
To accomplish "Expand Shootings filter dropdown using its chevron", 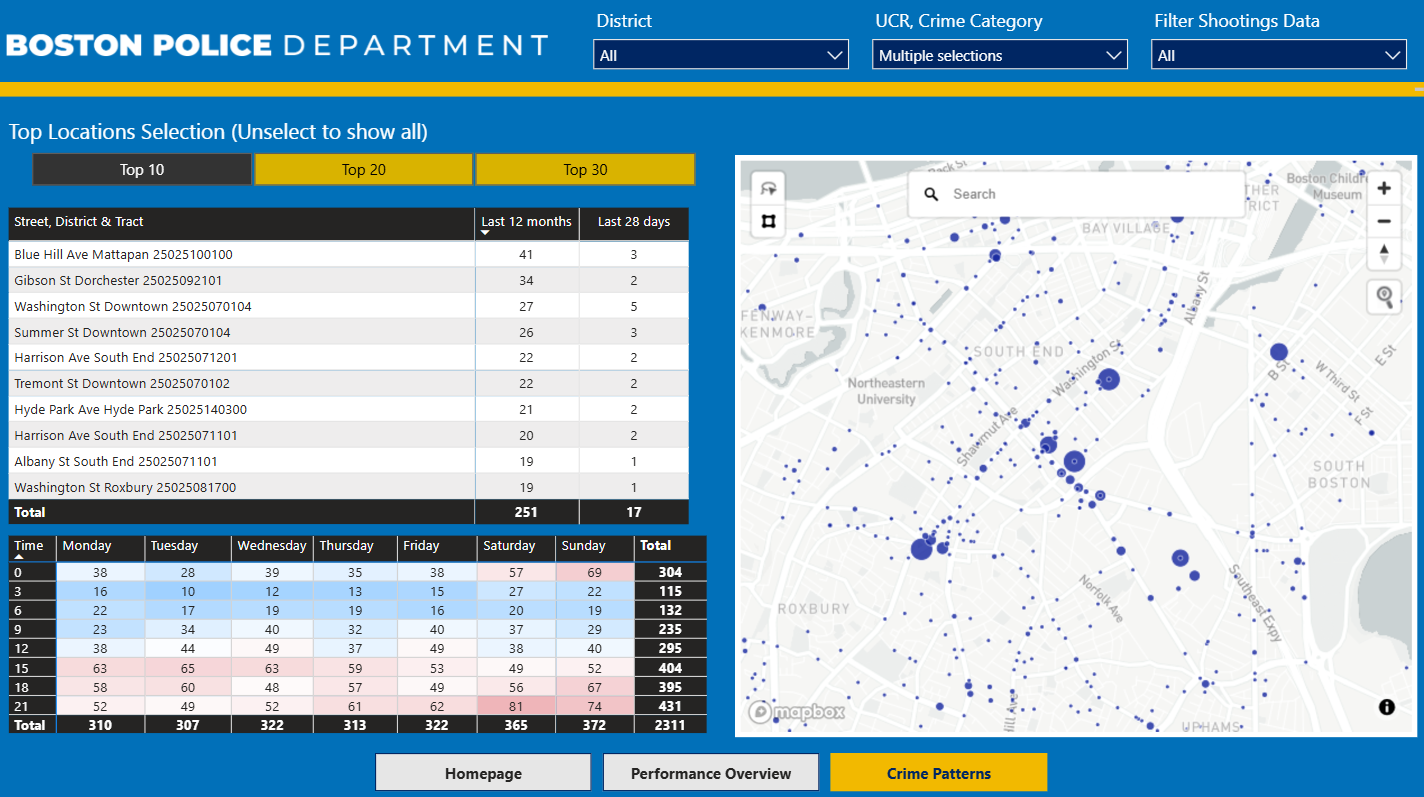I will [x=1393, y=56].
